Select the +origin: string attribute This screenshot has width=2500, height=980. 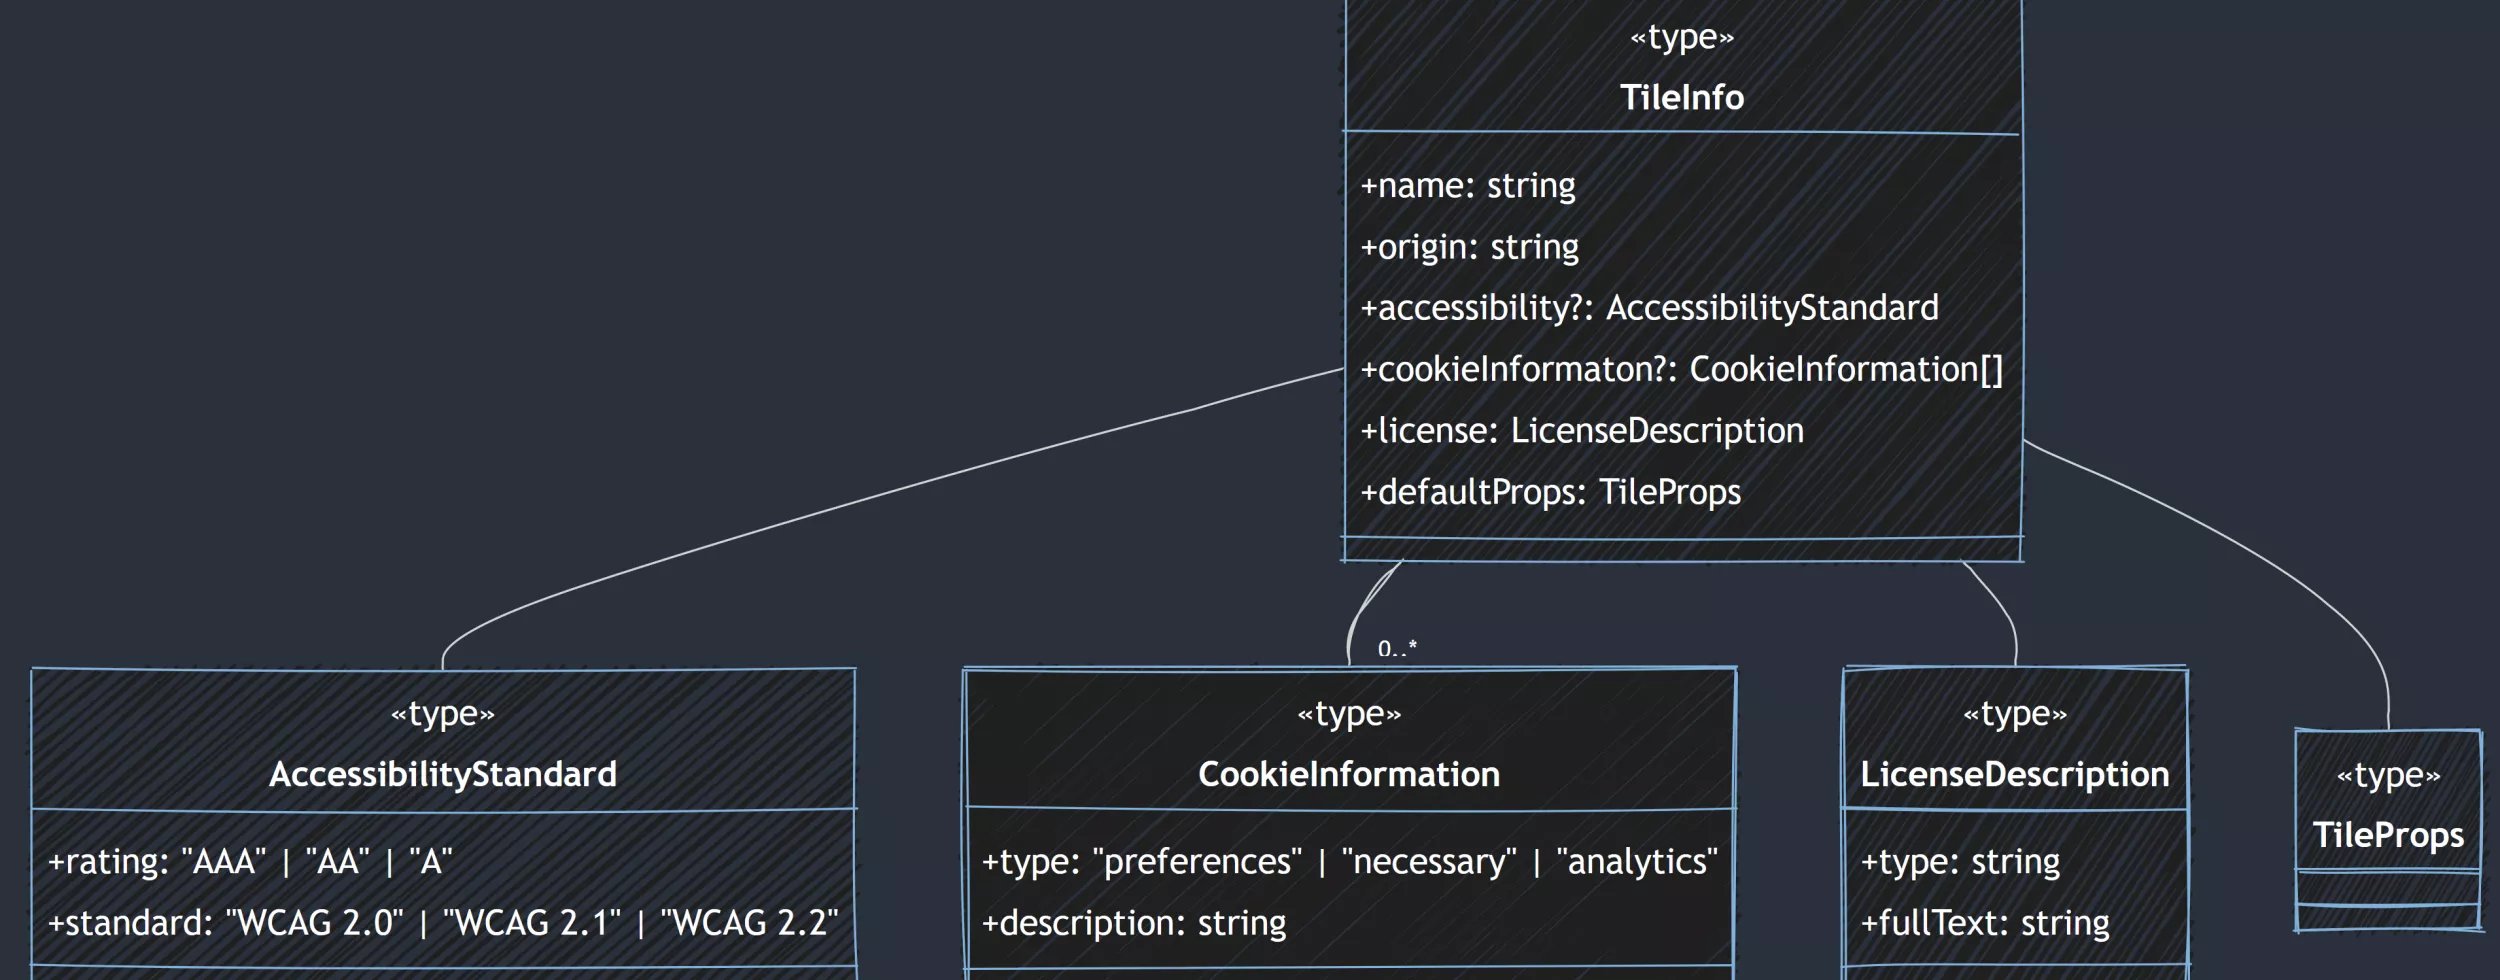pos(1469,247)
